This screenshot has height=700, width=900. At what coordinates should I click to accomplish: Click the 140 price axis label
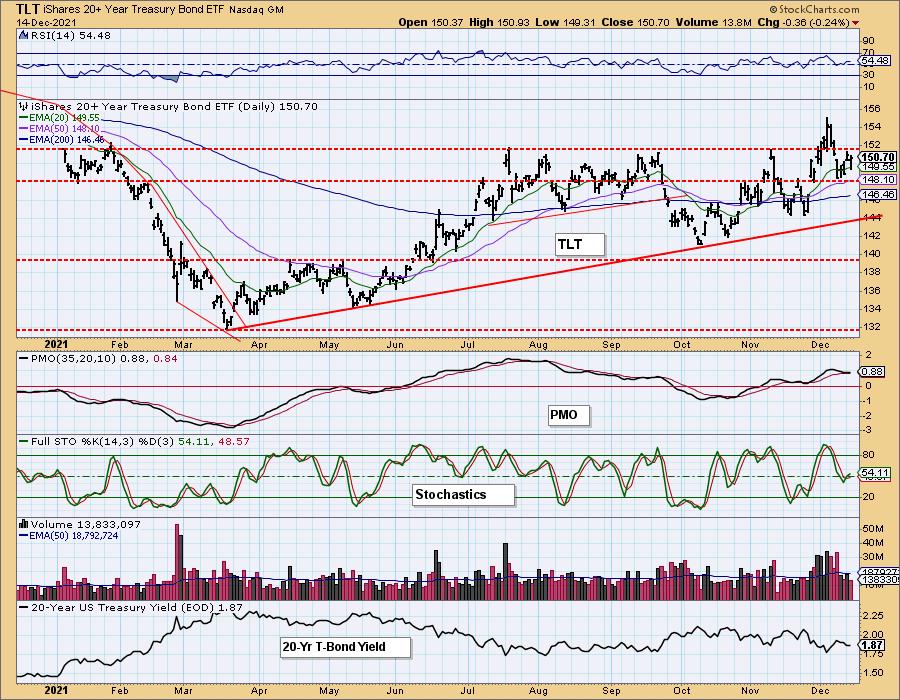click(872, 254)
